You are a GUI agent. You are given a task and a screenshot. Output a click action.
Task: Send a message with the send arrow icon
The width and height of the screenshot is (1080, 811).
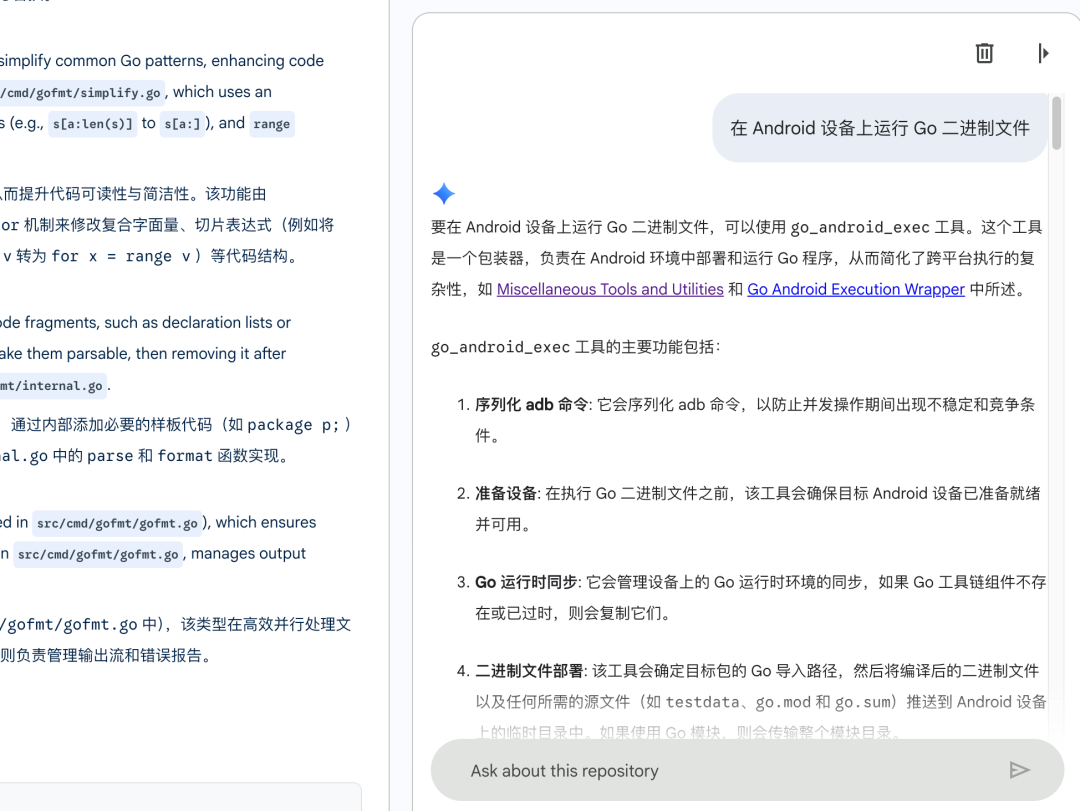(1020, 770)
